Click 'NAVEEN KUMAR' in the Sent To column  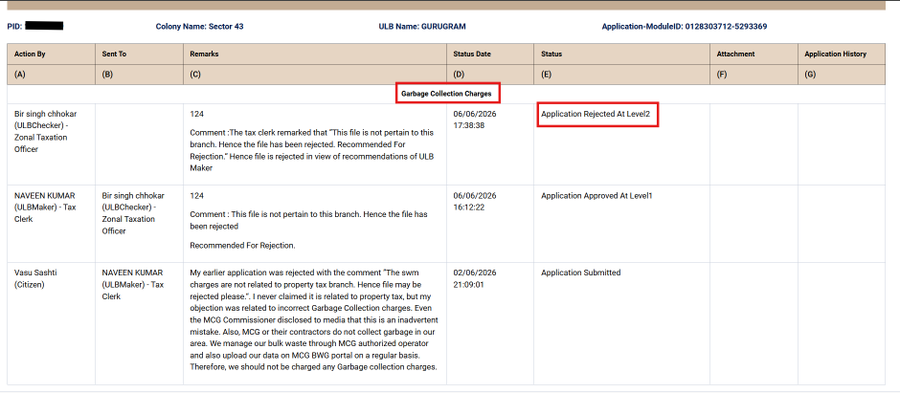coord(132,273)
